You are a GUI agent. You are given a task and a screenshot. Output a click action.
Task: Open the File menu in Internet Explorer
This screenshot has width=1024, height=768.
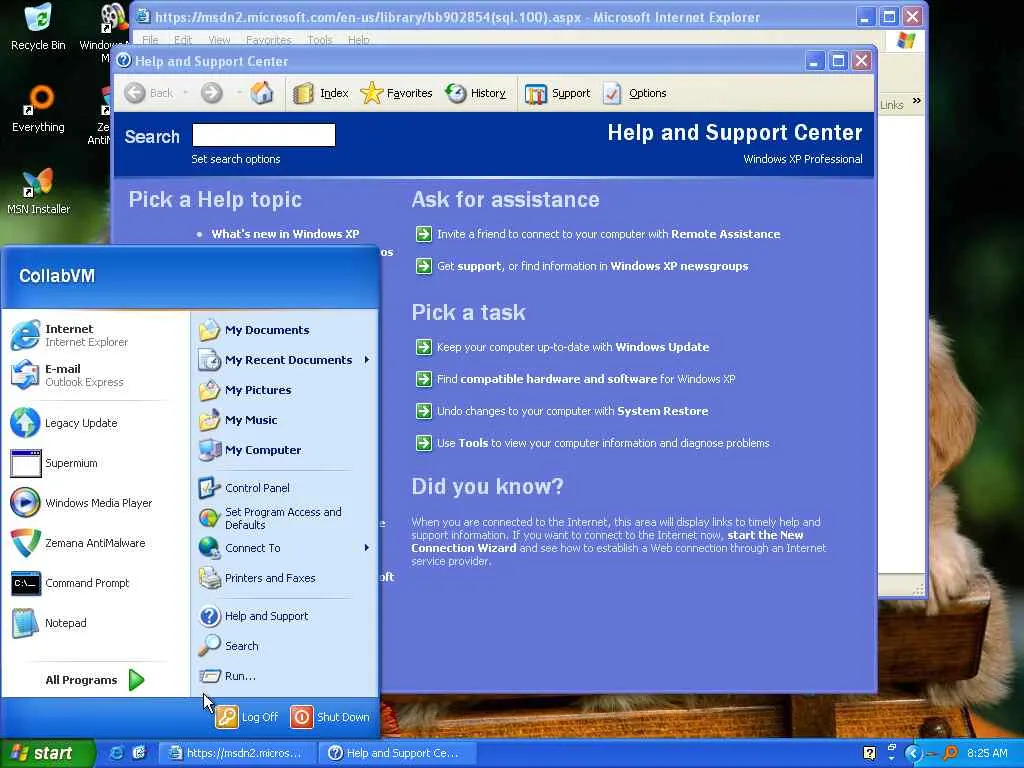point(150,40)
